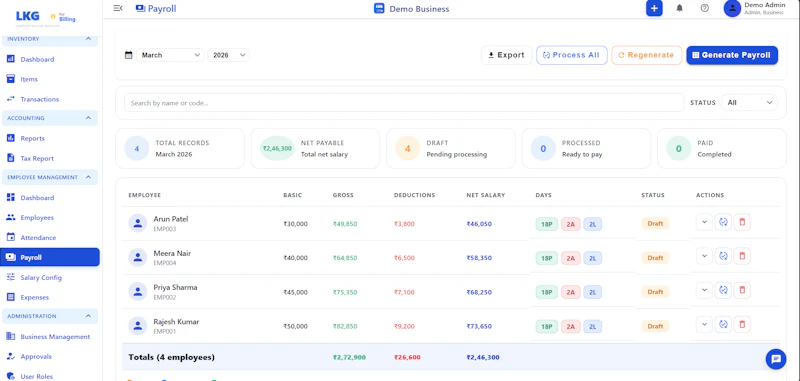This screenshot has height=381, width=800.
Task: Click the Processed summary card
Action: (x=586, y=148)
